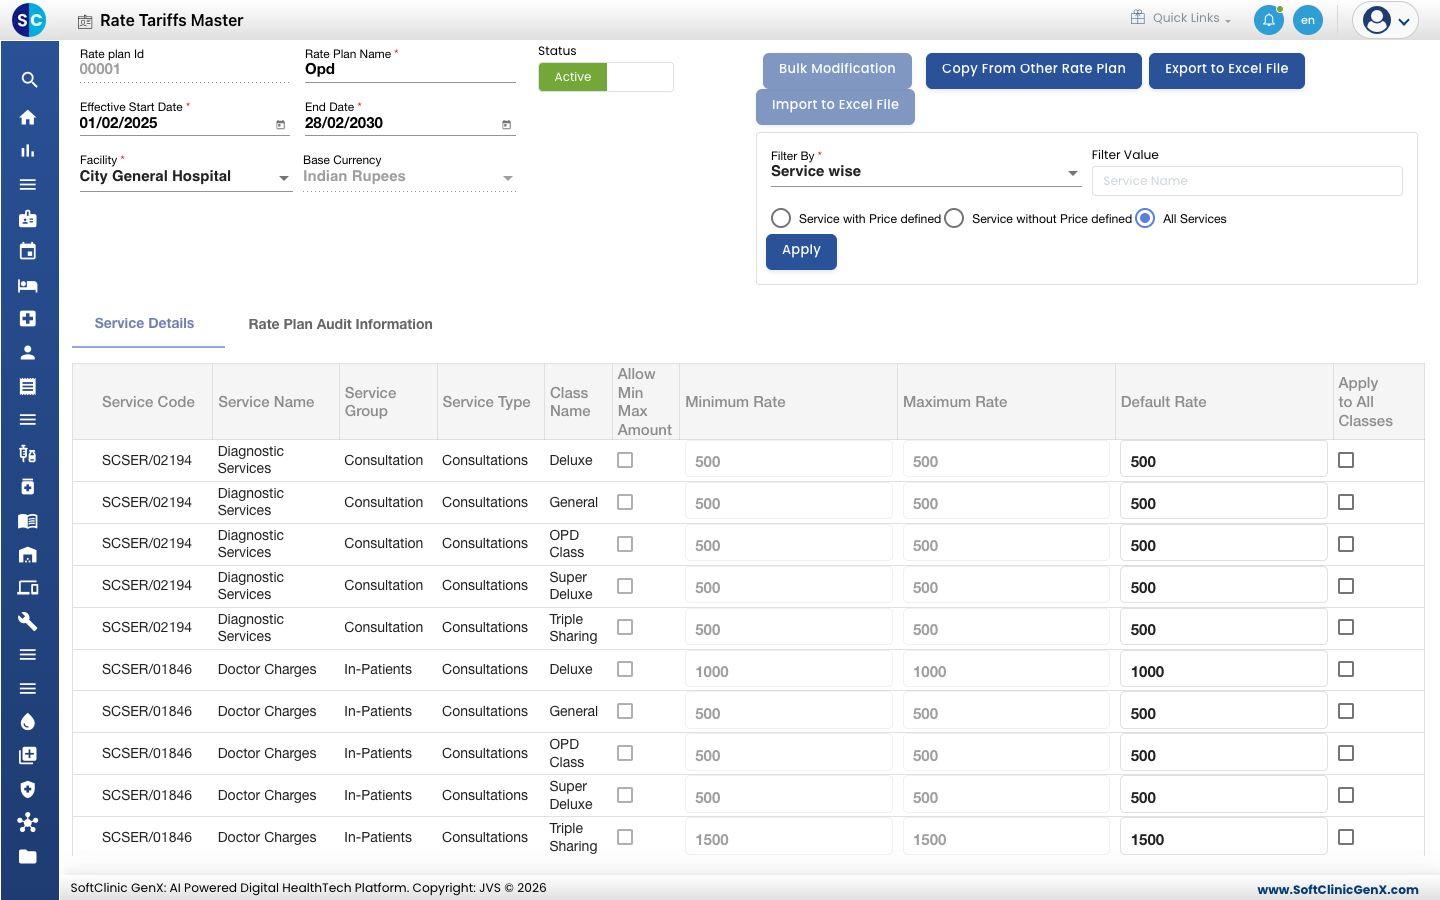Open the search icon in the sidebar
Screen dimensions: 1440x900
point(28,80)
